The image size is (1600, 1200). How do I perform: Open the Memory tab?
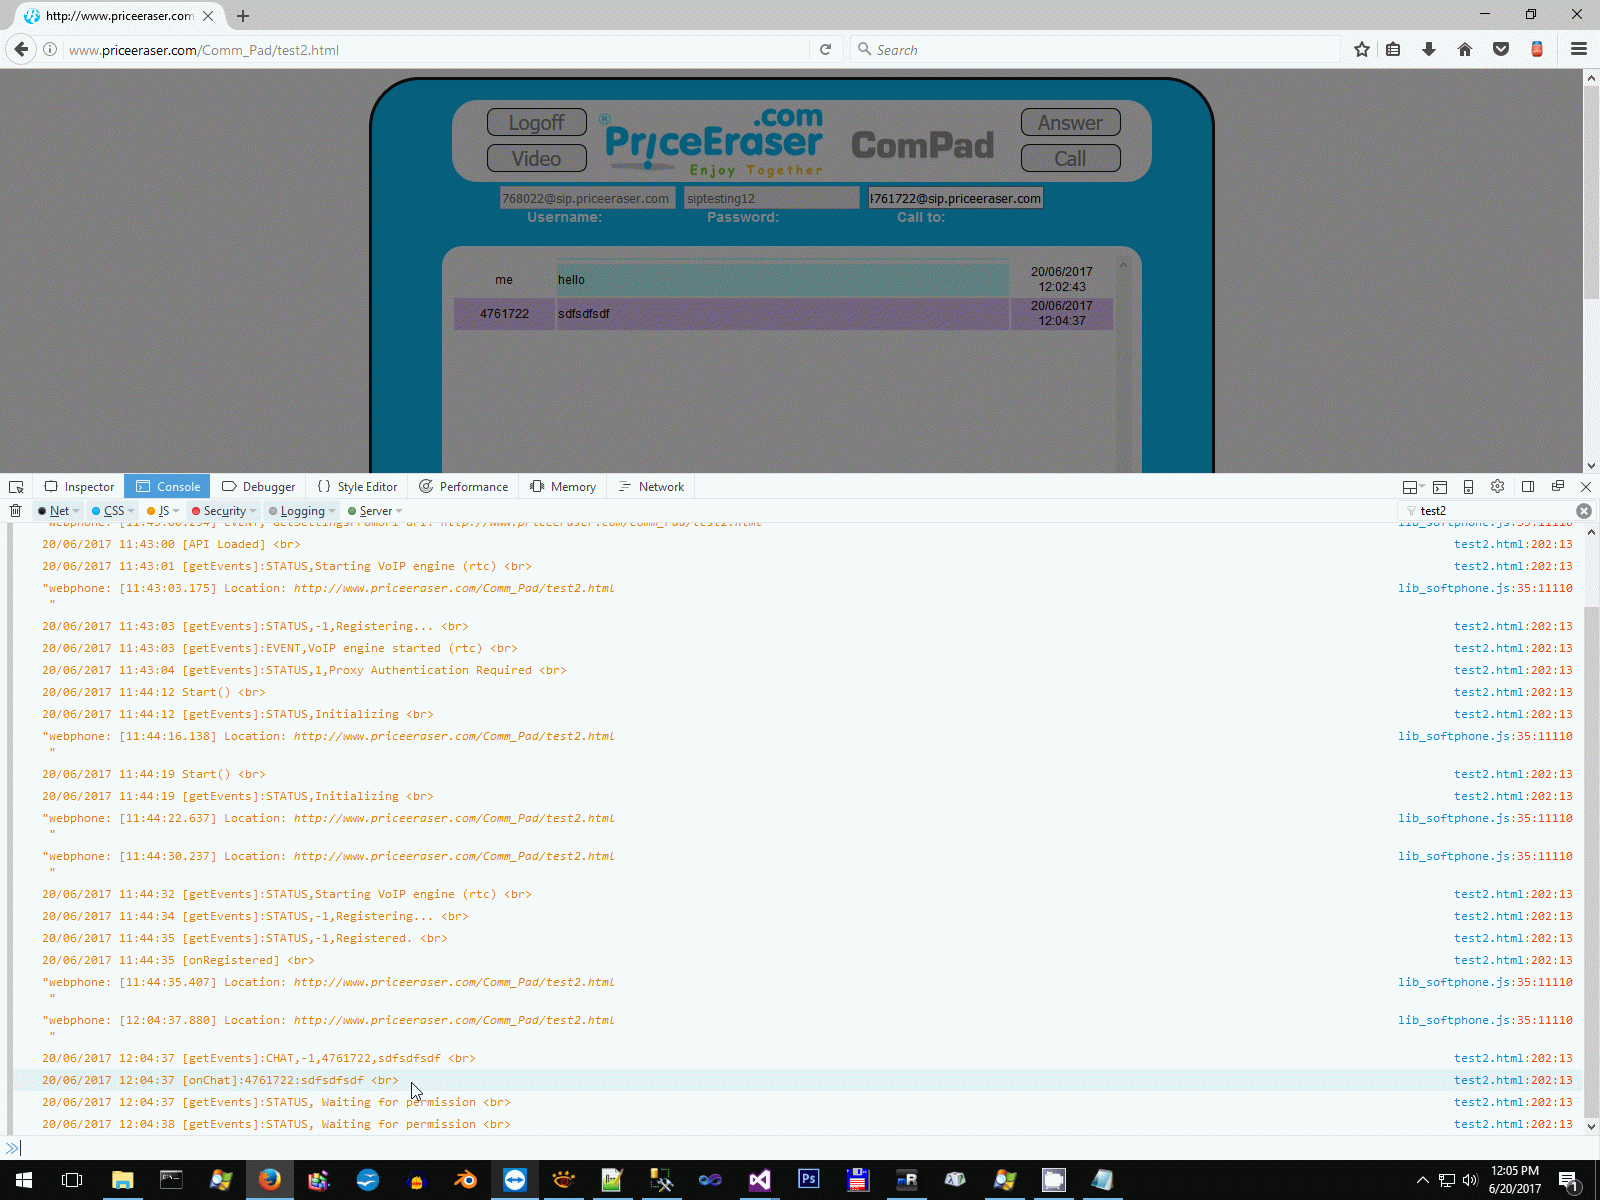(x=563, y=487)
